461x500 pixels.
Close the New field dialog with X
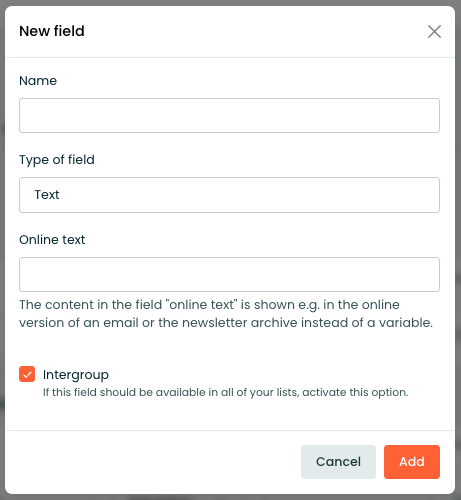click(434, 32)
